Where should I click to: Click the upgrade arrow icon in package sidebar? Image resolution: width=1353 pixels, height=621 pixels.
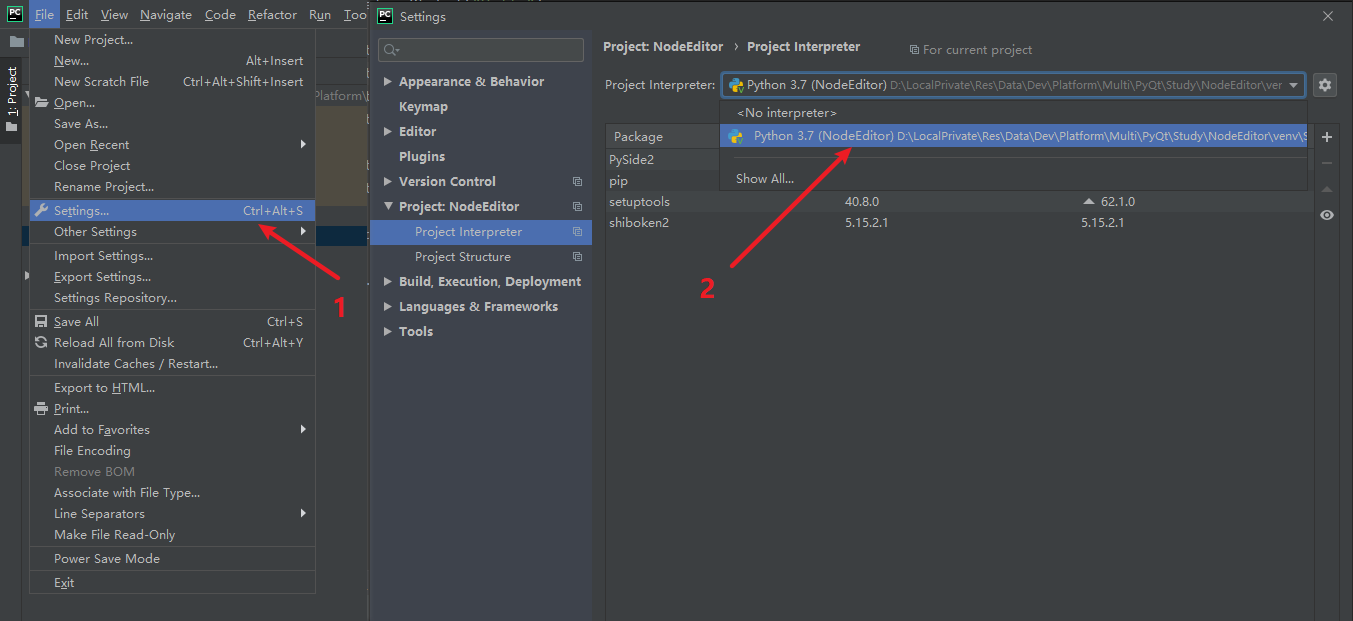(1327, 189)
